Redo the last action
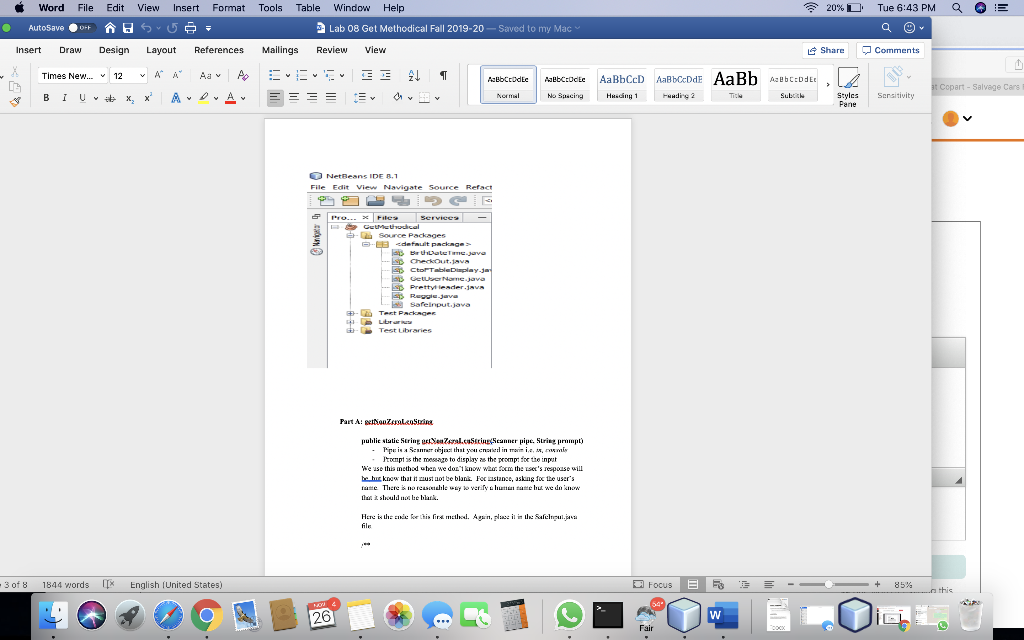 coord(172,28)
